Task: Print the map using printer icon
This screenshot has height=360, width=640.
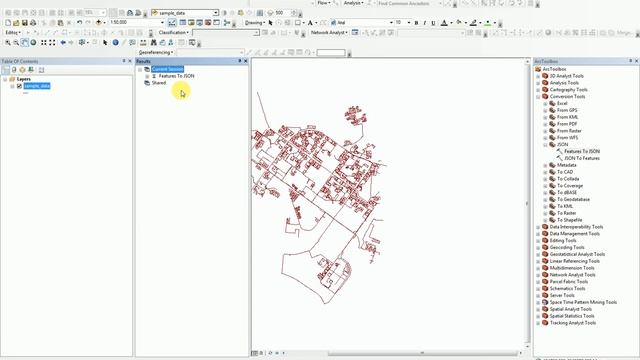Action: (33, 23)
